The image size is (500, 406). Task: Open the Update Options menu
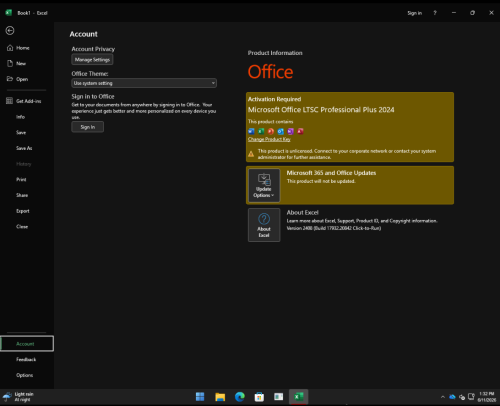[264, 186]
